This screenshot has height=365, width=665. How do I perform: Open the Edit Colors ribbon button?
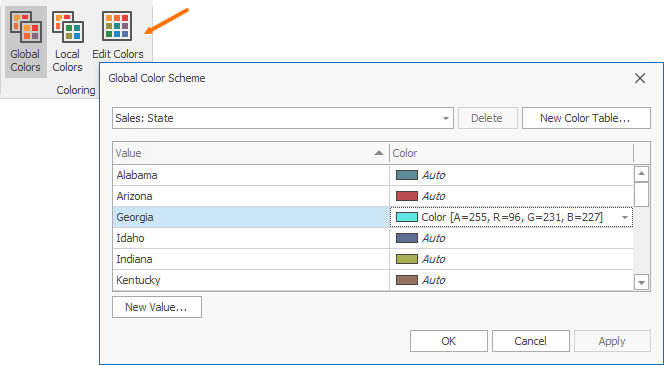point(117,36)
